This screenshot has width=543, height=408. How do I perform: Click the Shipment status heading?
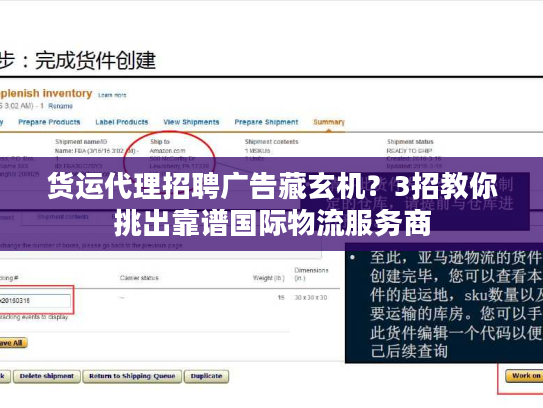[x=410, y=142]
